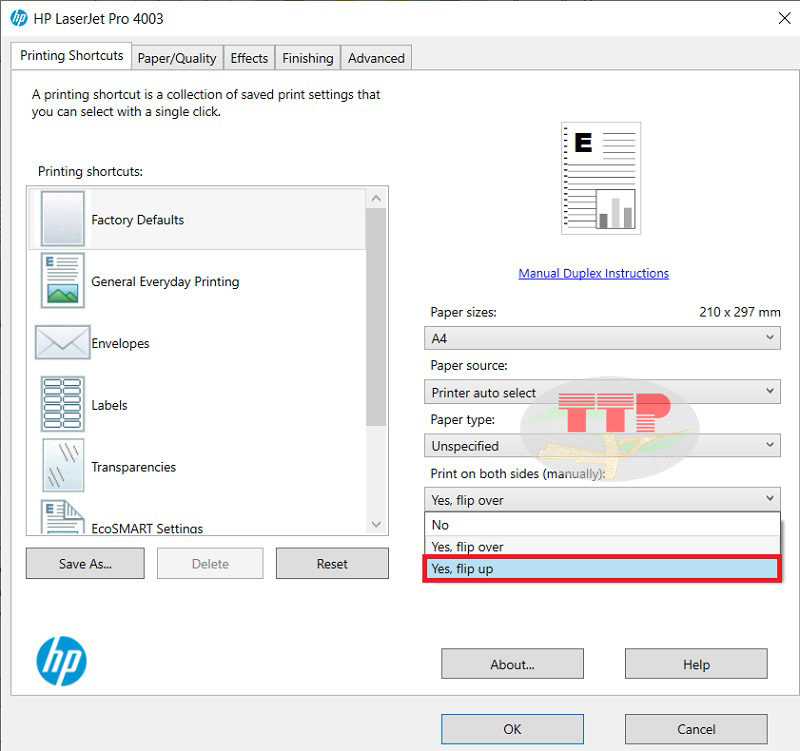Click the Help button

point(696,664)
